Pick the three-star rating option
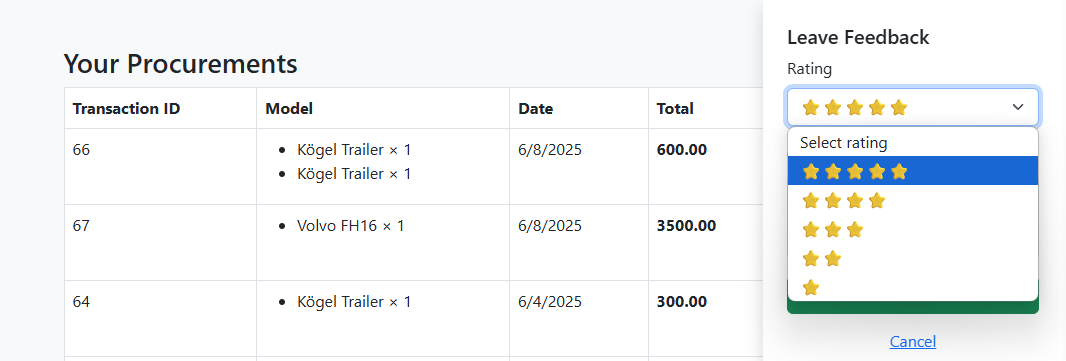 click(912, 229)
